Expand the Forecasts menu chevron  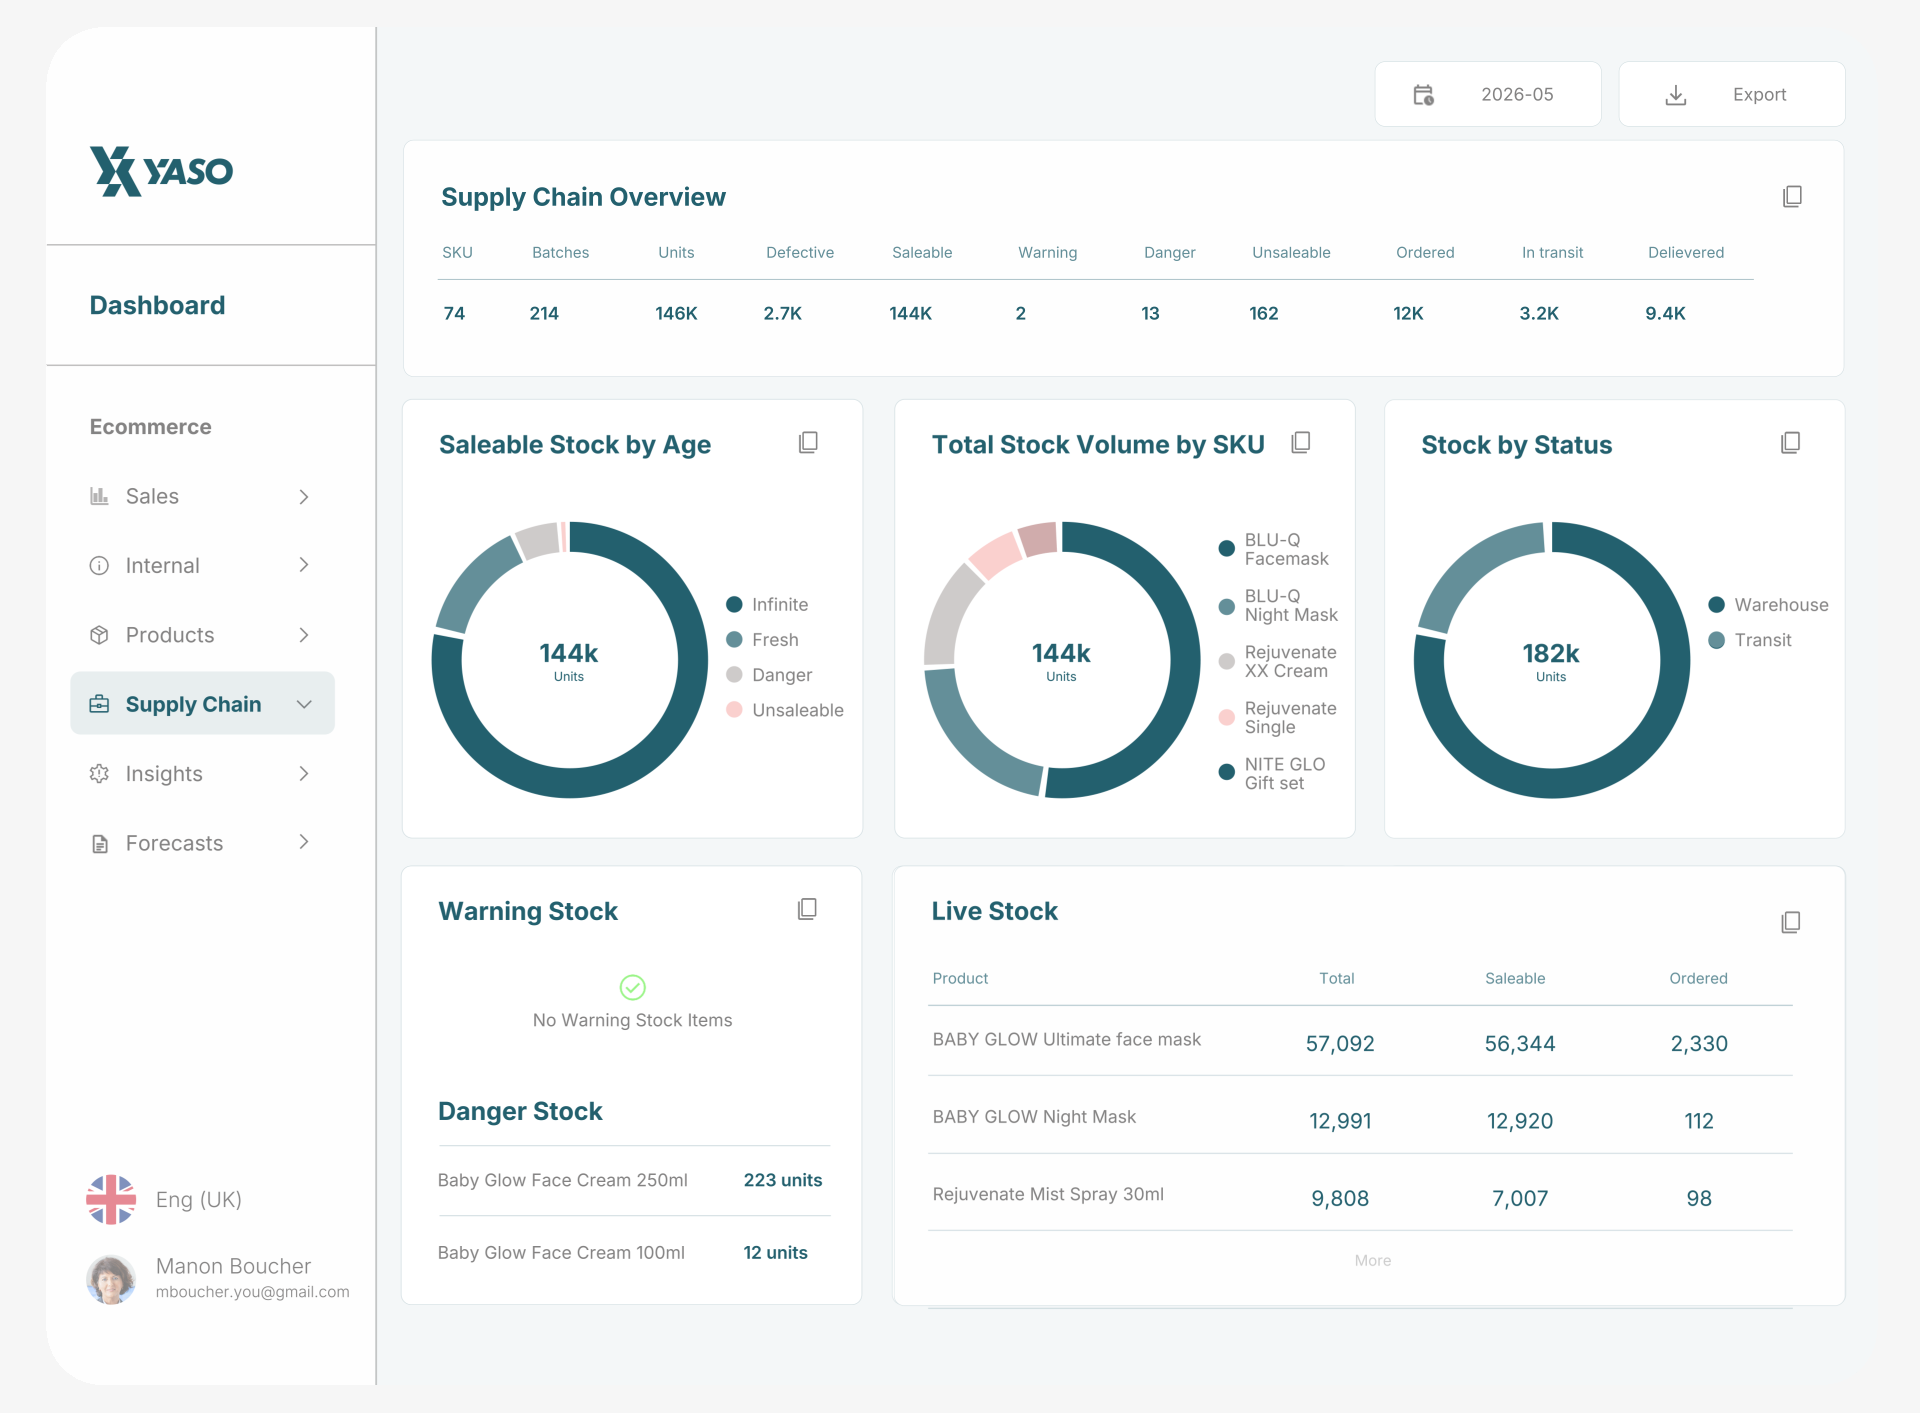pos(304,842)
